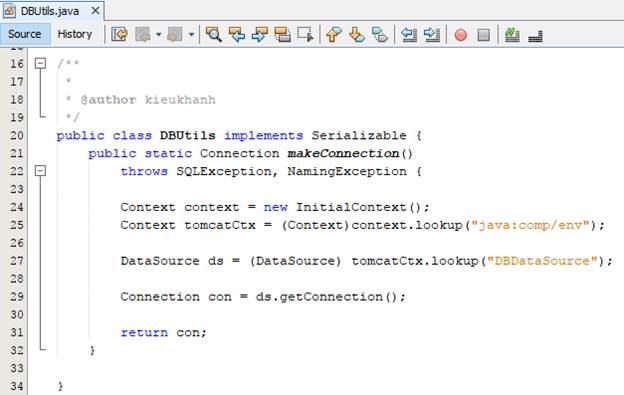
Task: Click the "new" keyword on line 24
Action: (x=275, y=207)
